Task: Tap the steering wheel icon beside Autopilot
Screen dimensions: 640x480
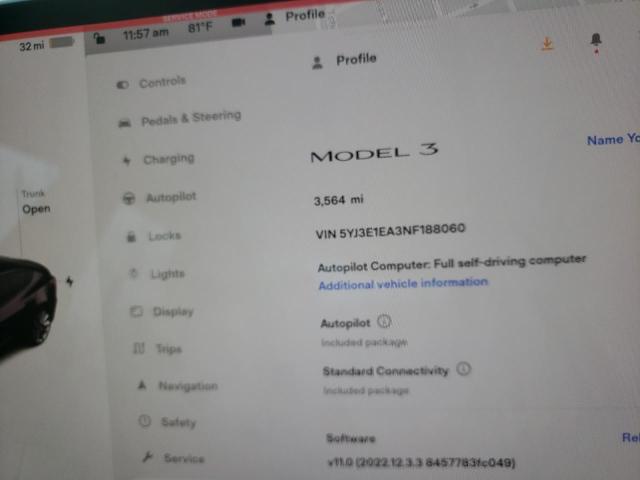Action: pos(129,199)
